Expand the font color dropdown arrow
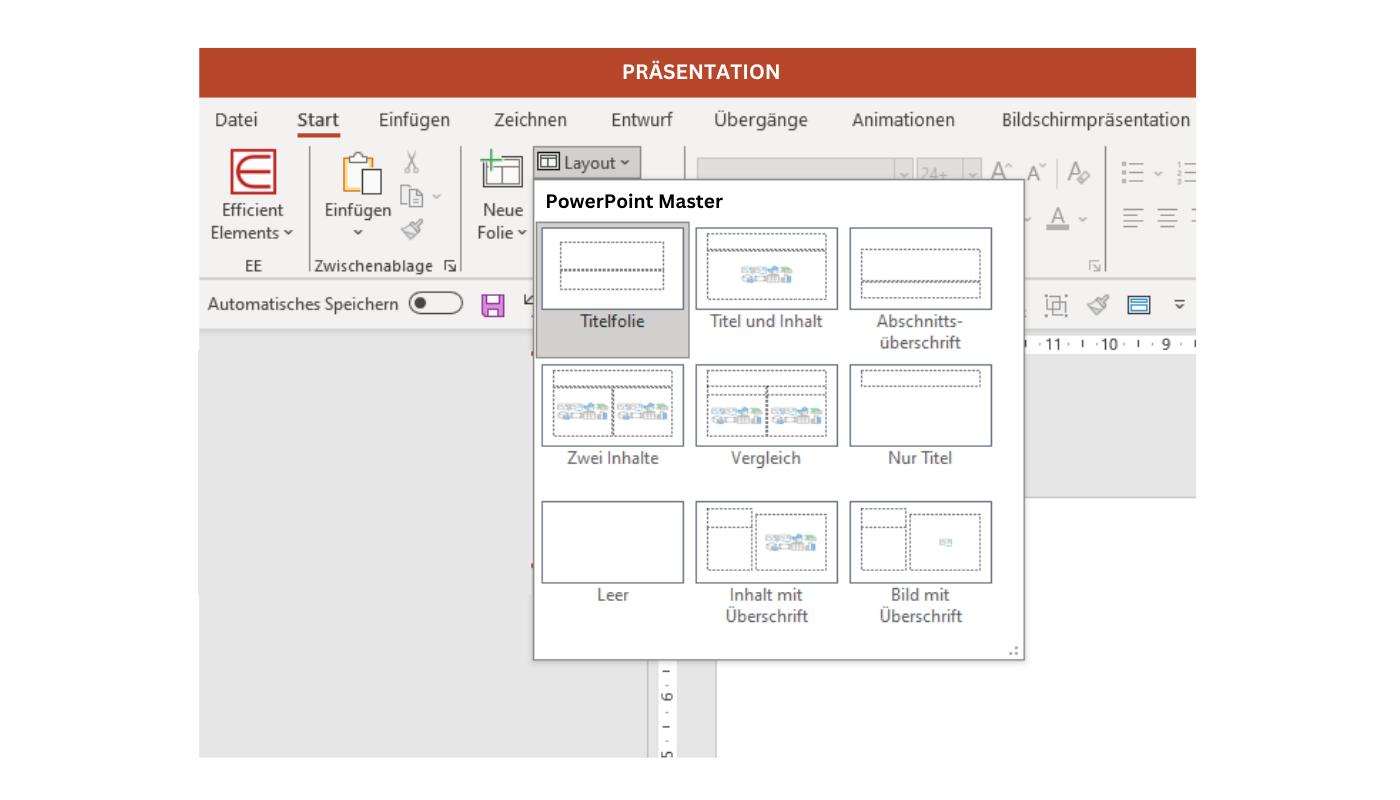 coord(1085,218)
